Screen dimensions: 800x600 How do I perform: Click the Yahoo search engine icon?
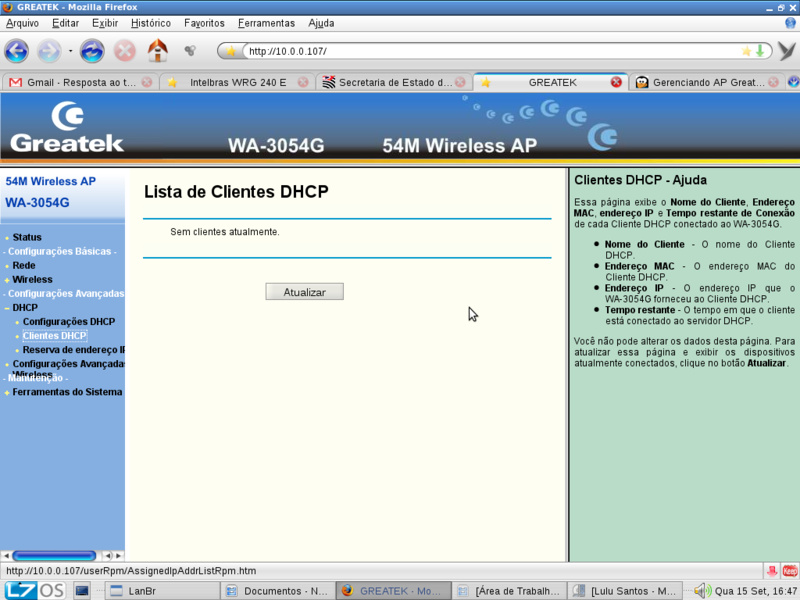787,51
